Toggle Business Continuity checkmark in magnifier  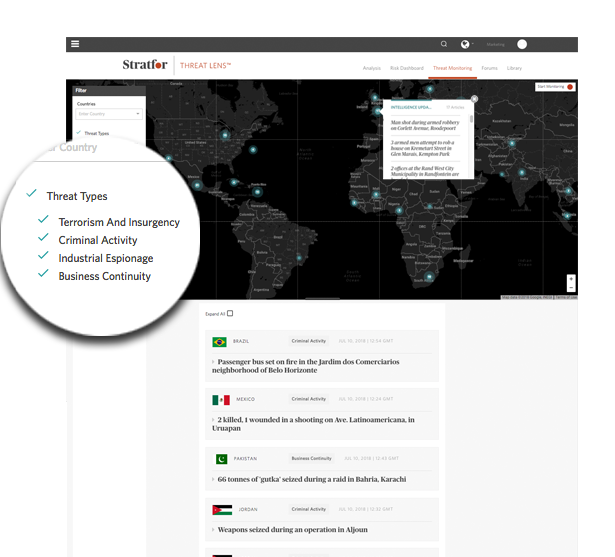click(43, 273)
